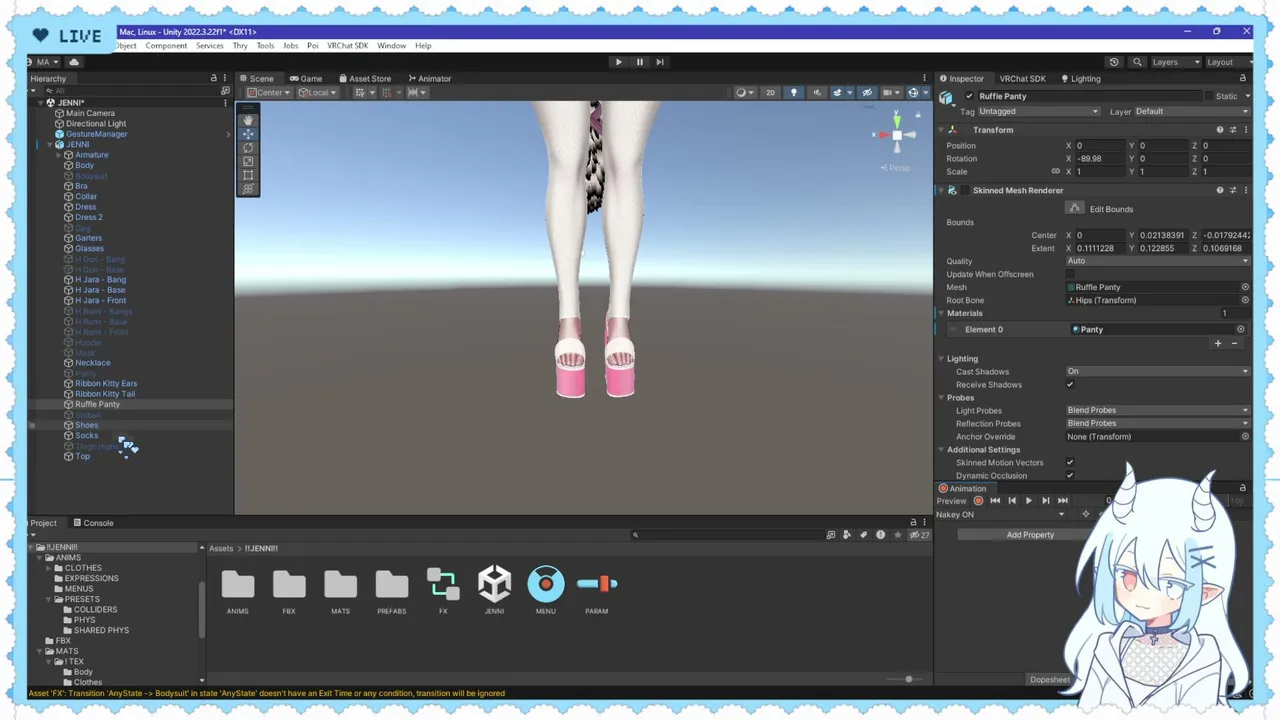Toggle Receive Shadows checkbox
The height and width of the screenshot is (720, 1280).
pos(1070,384)
